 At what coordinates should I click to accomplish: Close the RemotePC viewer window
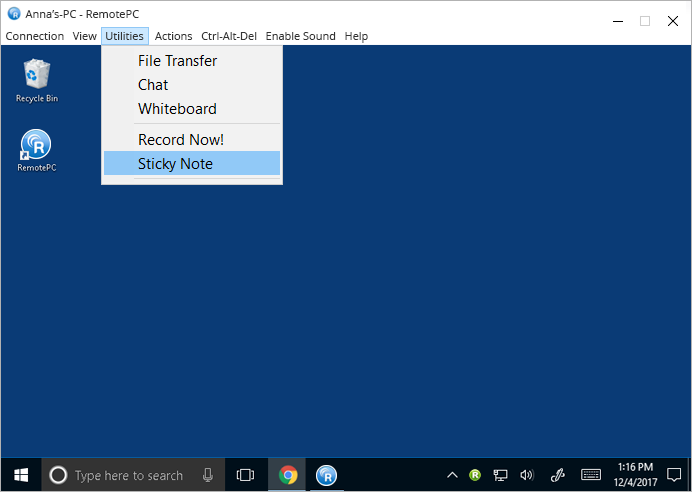click(x=673, y=21)
